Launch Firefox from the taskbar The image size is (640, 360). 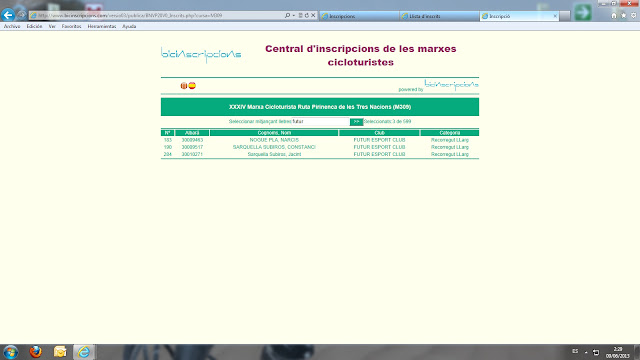point(36,352)
